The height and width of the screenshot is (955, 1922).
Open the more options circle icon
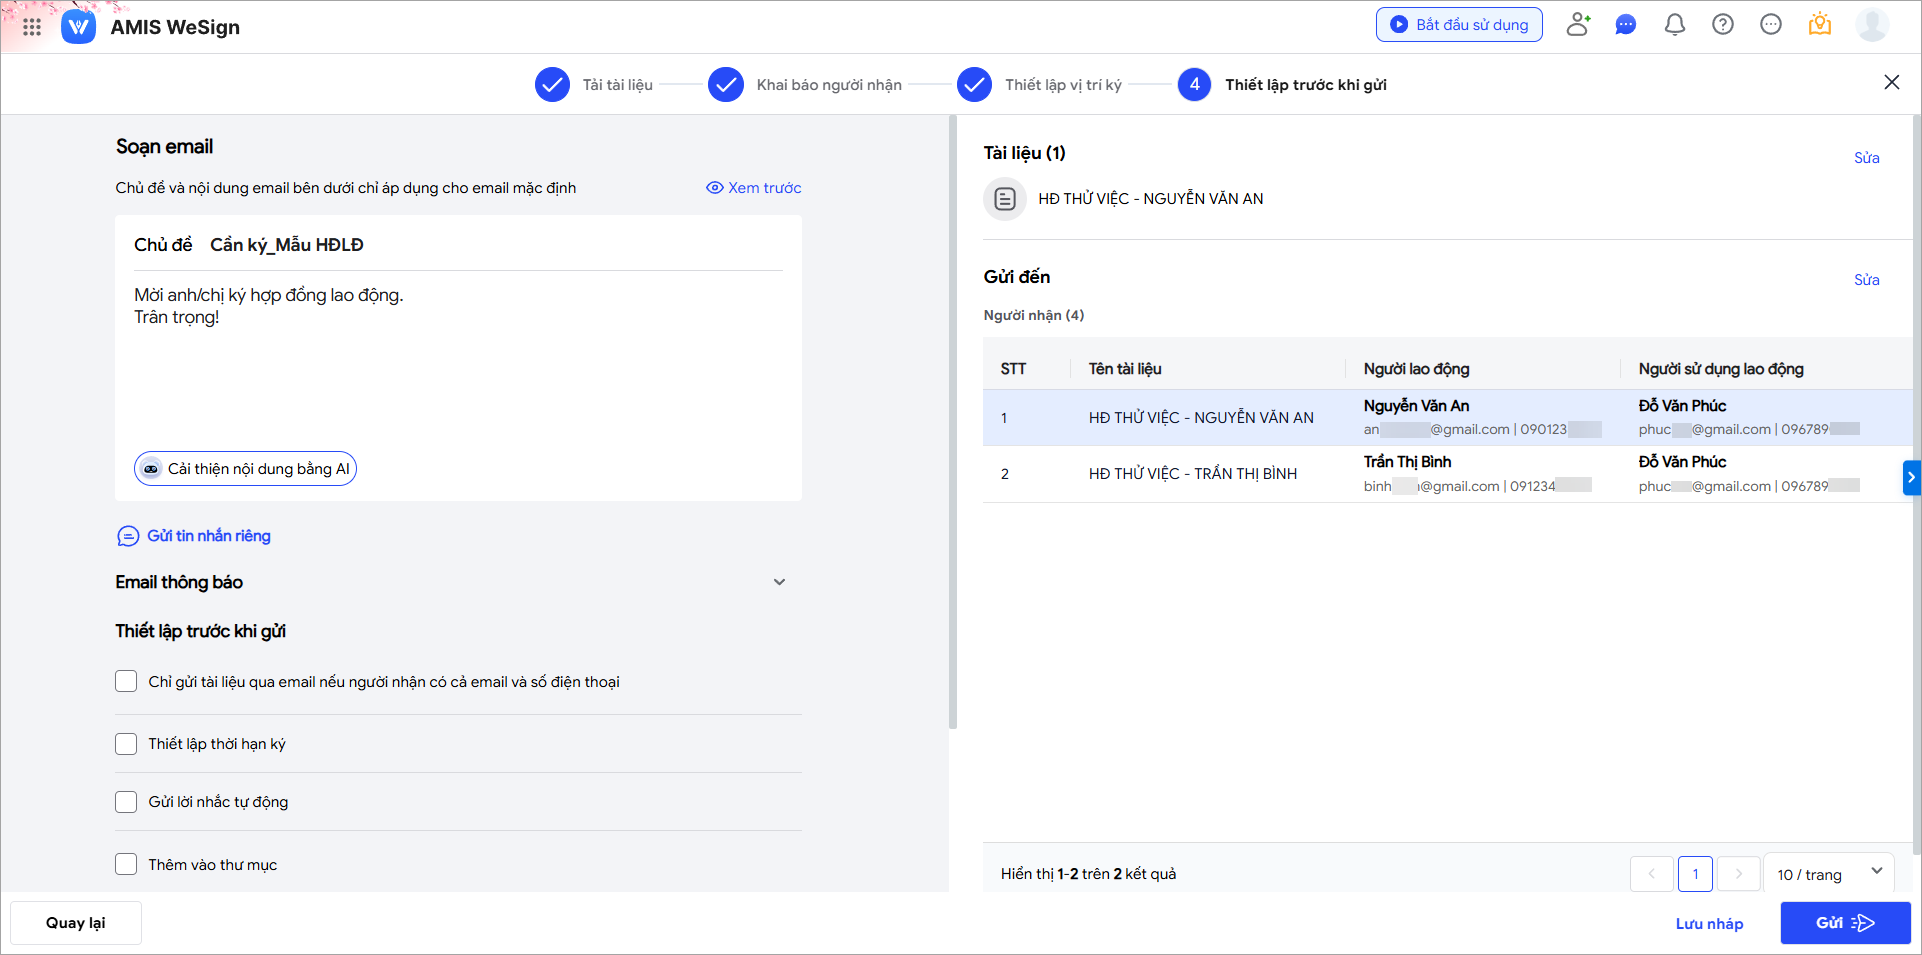[1771, 25]
